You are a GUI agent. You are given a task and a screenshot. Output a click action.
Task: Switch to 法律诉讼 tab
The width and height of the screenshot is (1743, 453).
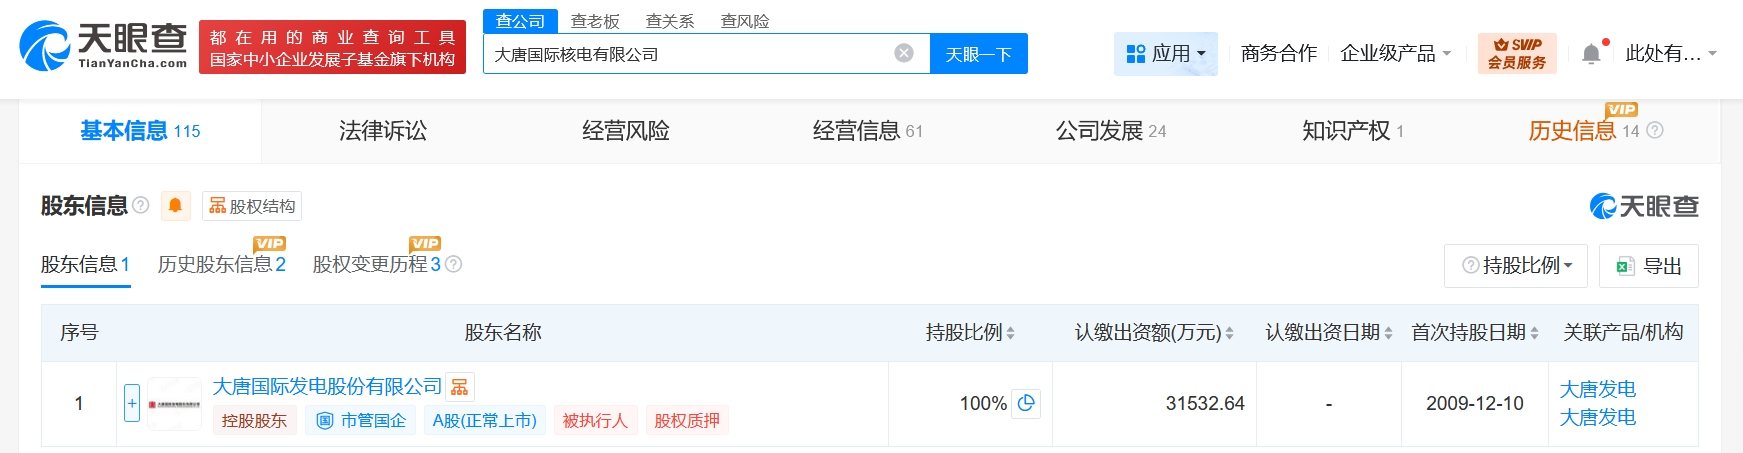383,131
